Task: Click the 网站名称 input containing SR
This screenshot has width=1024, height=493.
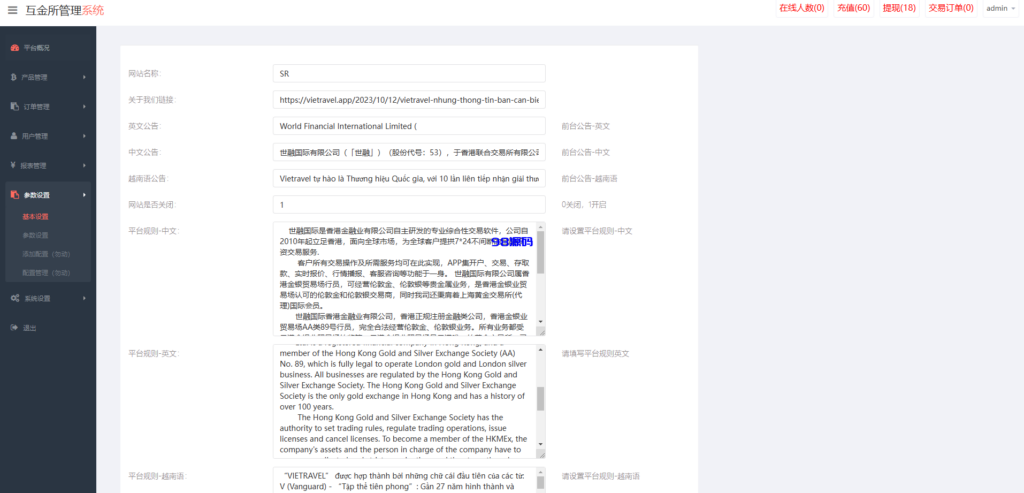Action: pyautogui.click(x=409, y=74)
